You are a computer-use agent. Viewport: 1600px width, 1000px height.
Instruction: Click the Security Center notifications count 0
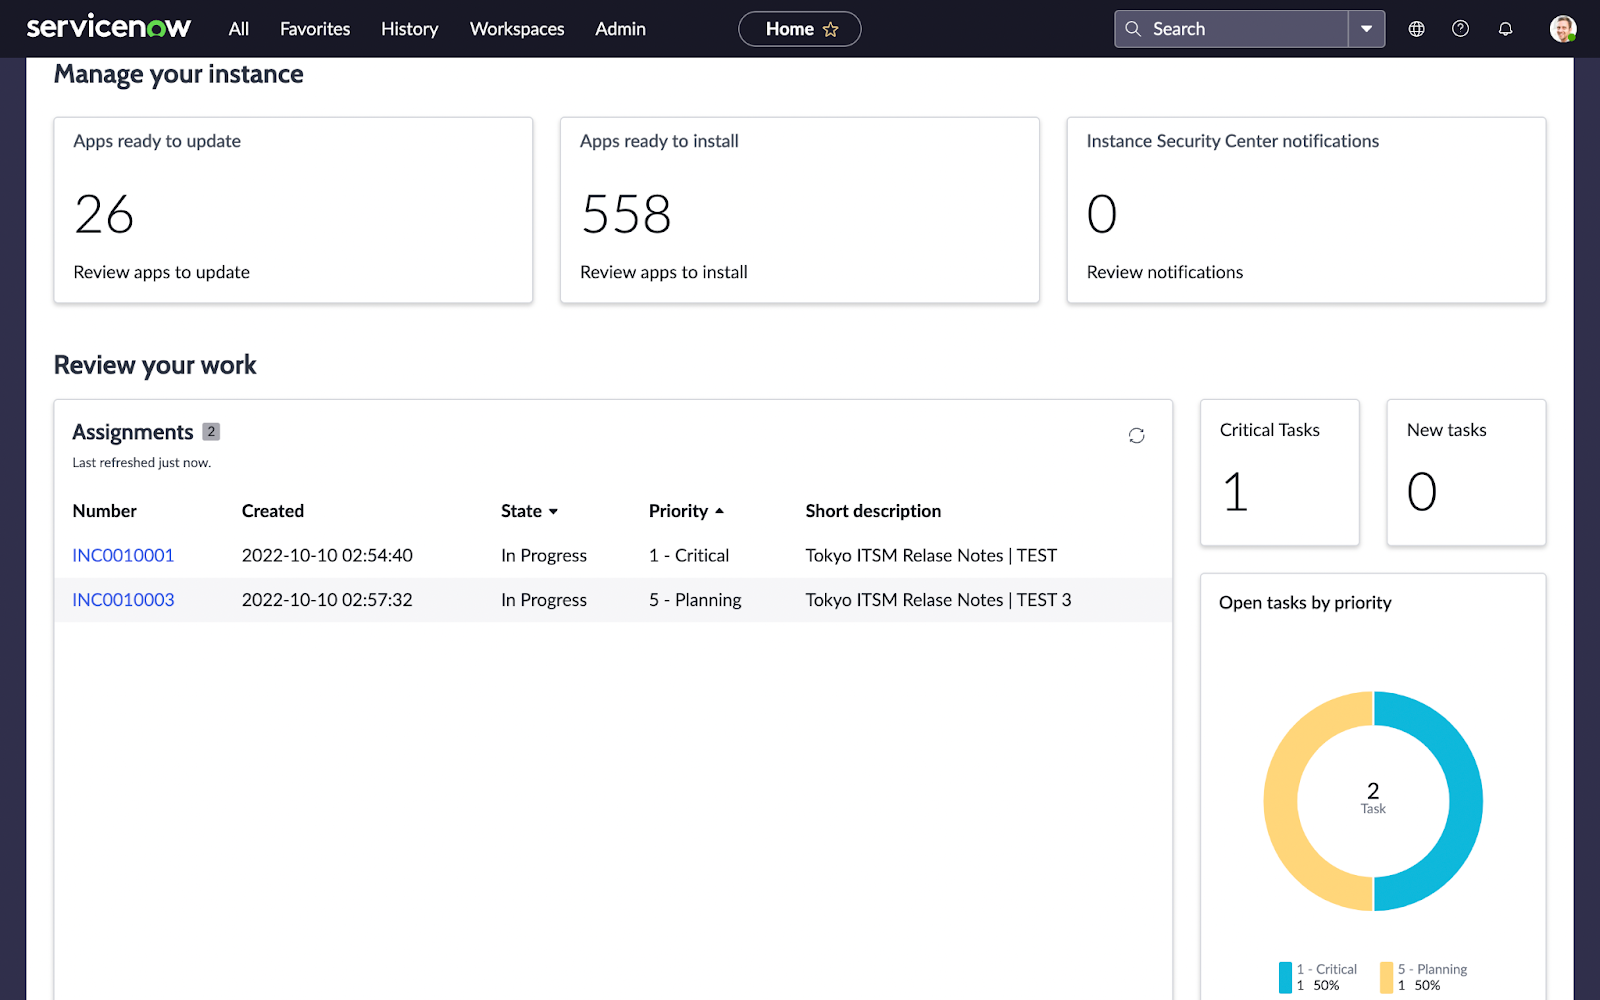point(1102,214)
